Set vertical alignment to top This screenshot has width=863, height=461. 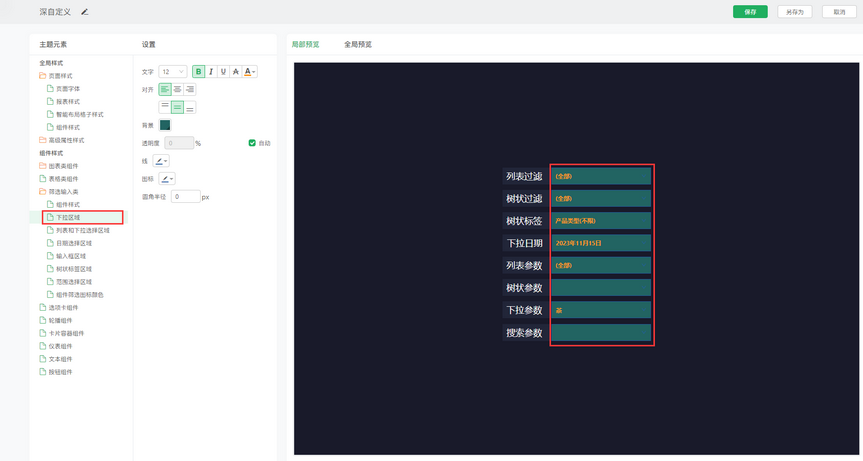165,107
